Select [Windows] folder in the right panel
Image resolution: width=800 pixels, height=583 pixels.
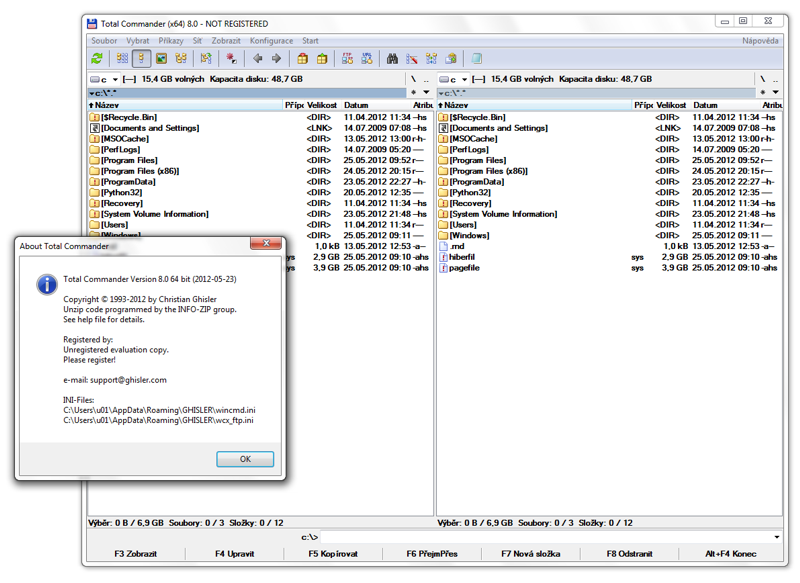click(x=469, y=235)
